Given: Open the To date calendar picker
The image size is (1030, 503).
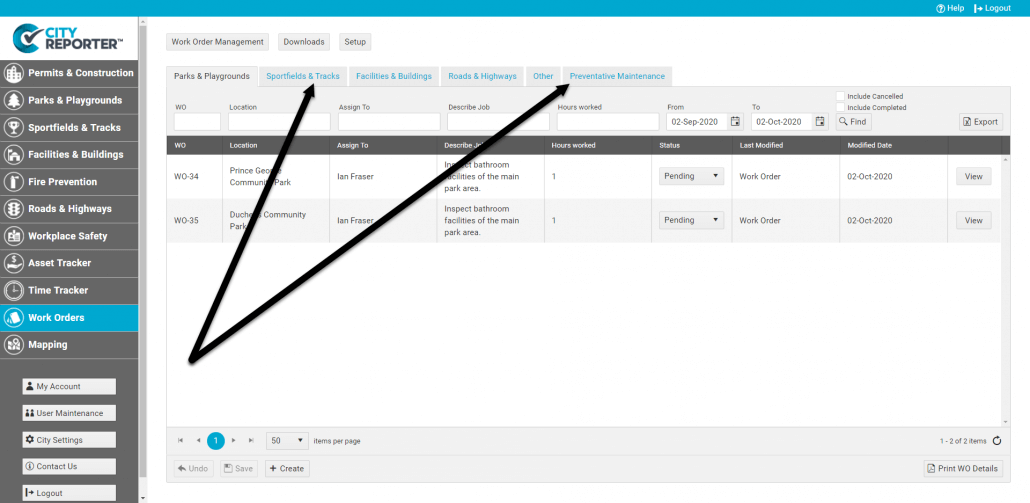Looking at the screenshot, I should click(820, 122).
